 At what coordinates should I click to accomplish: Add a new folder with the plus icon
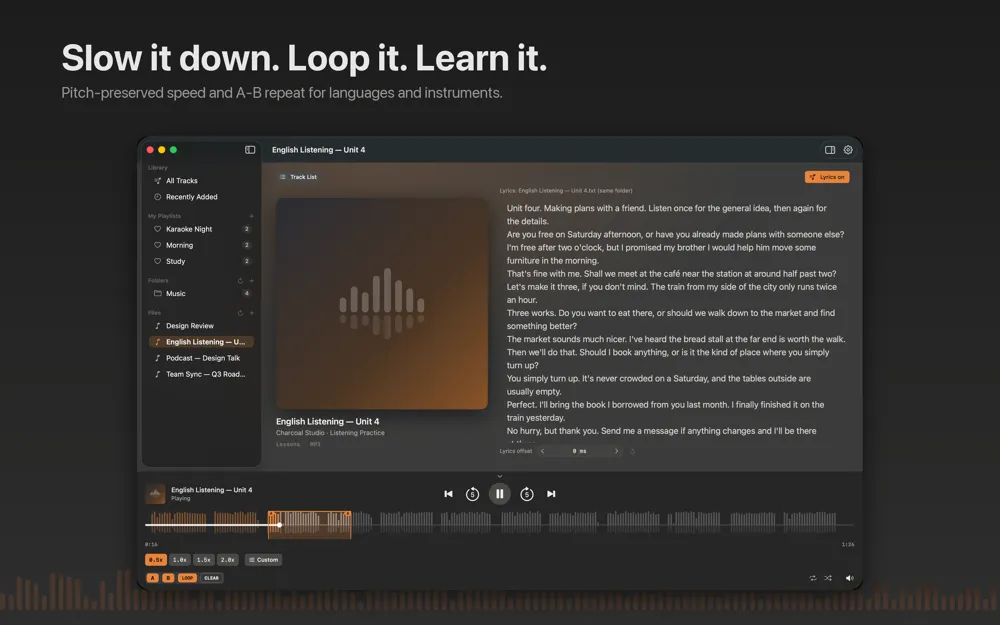(251, 281)
